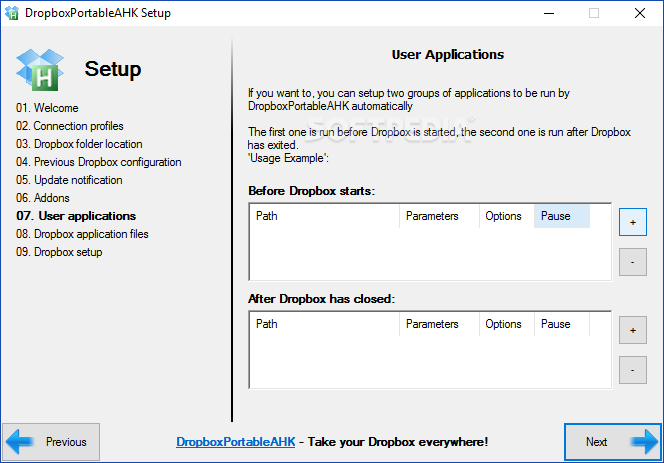Image resolution: width=664 pixels, height=463 pixels.
Task: Jump to 04. Previous Dropbox configuration
Action: 99,162
